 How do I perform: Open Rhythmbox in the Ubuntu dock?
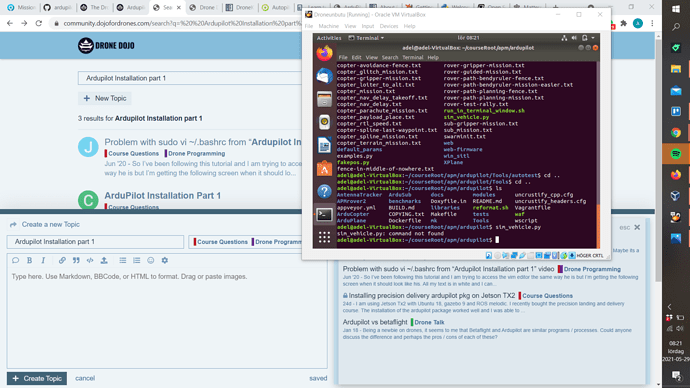(324, 122)
